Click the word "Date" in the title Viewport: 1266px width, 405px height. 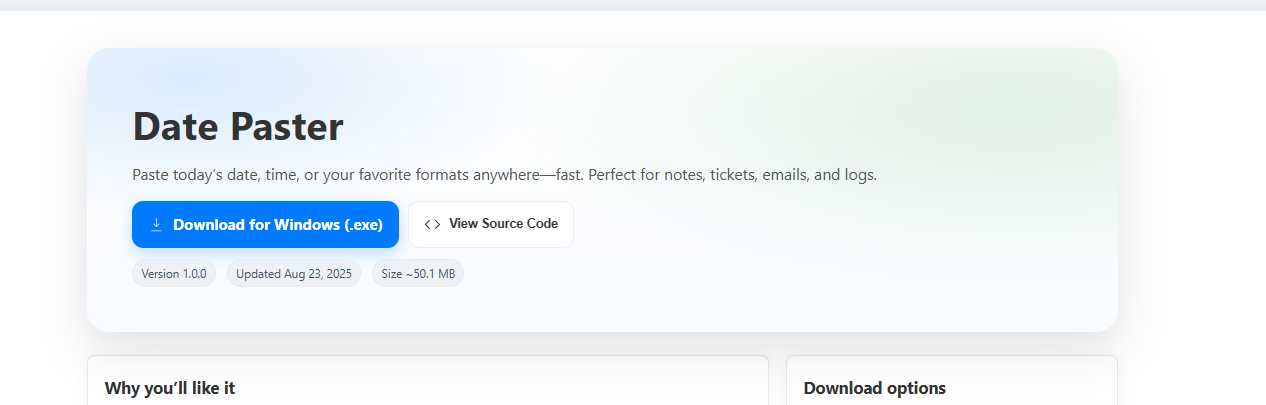coord(176,127)
